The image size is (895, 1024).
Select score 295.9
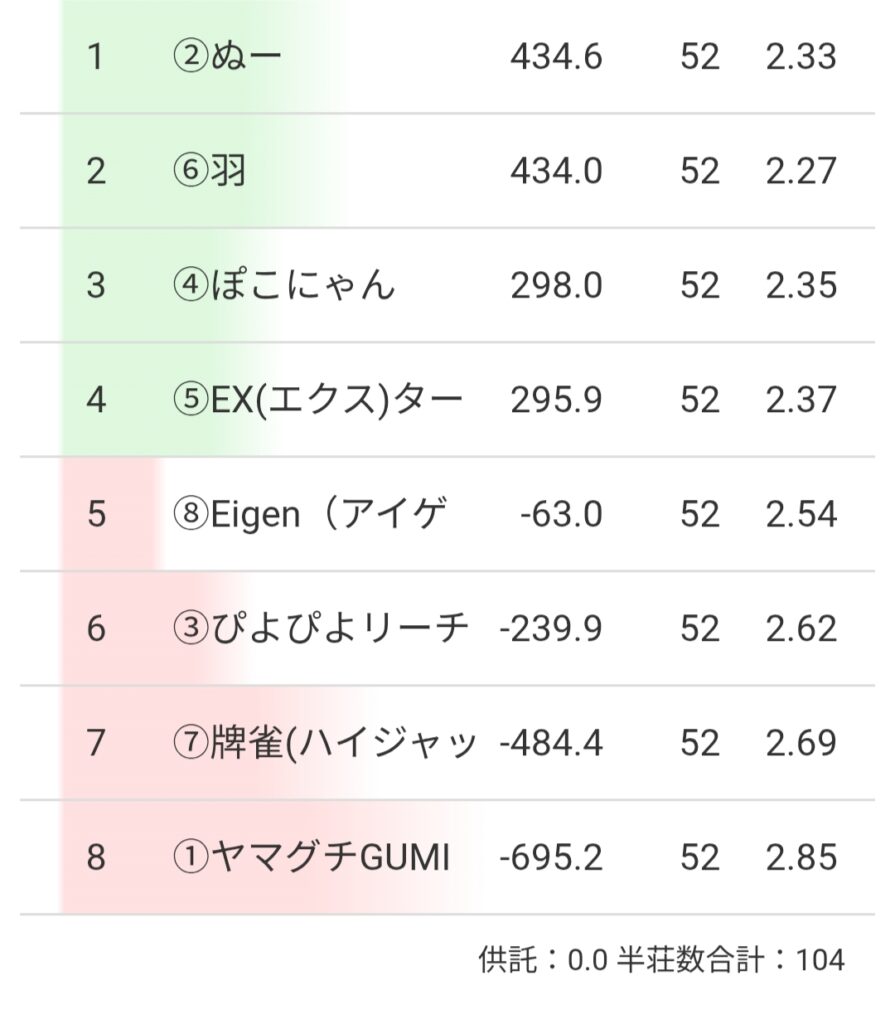point(556,400)
